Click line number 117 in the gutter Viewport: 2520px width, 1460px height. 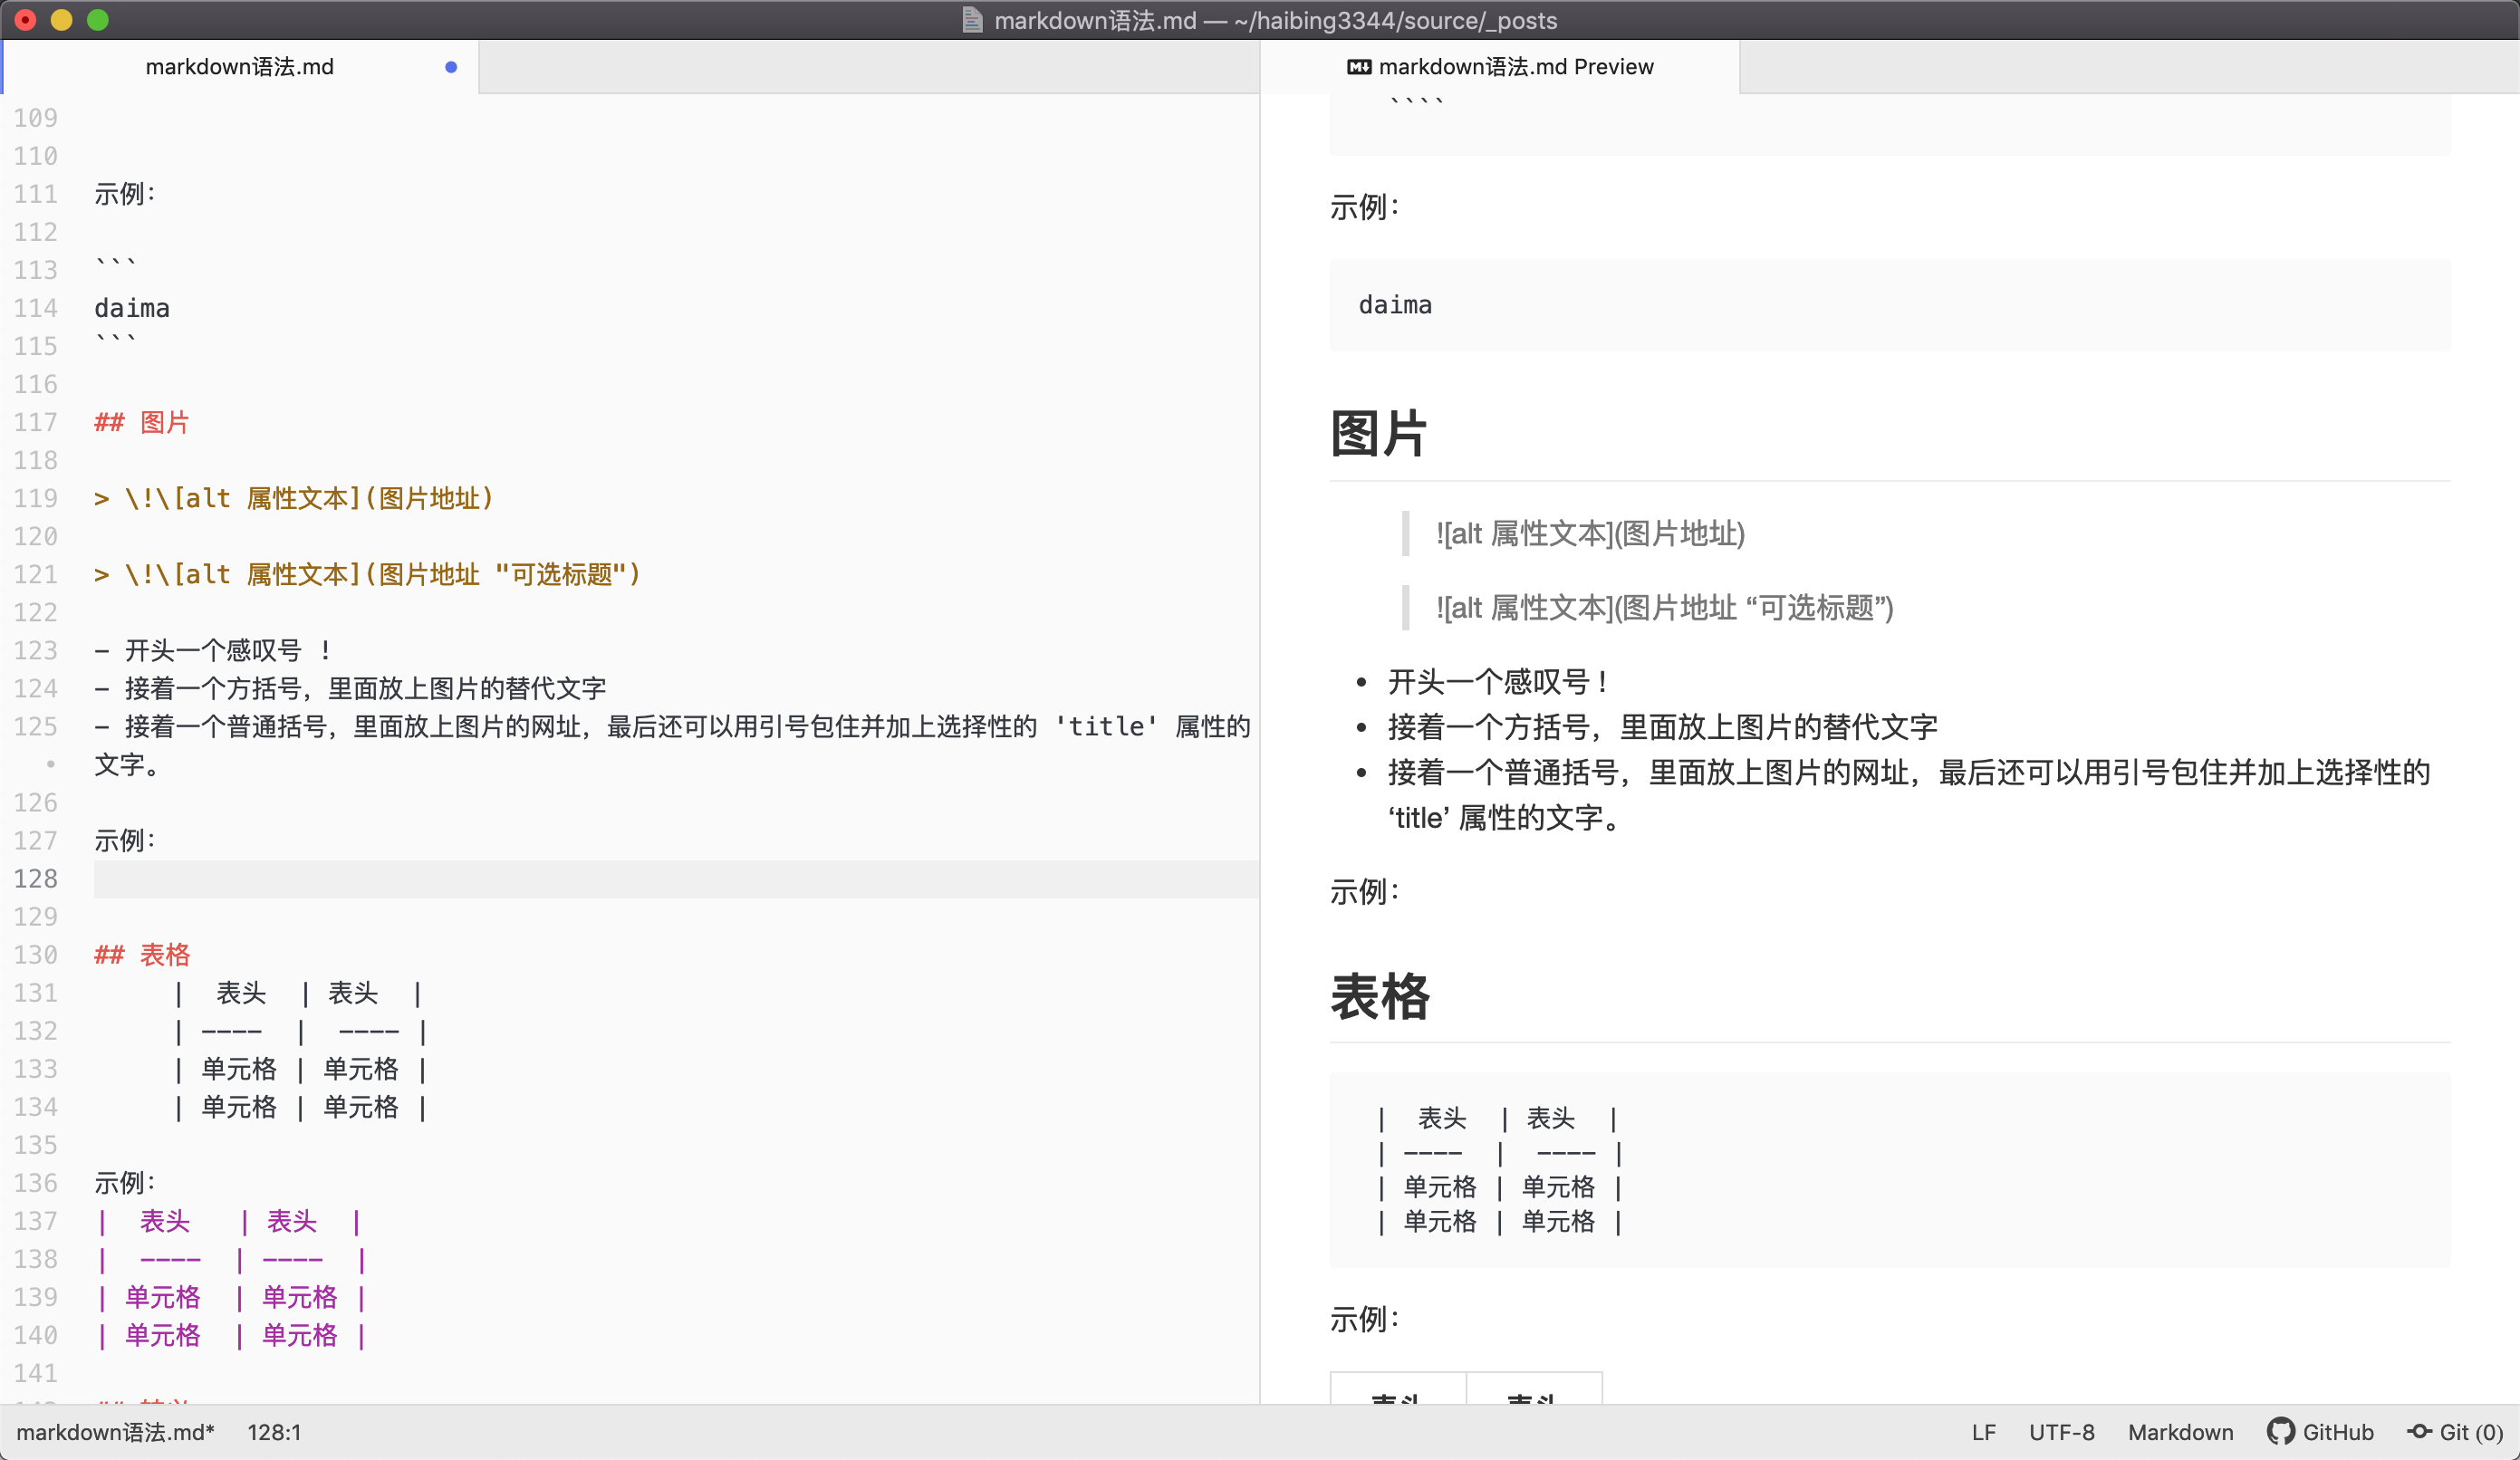point(36,422)
